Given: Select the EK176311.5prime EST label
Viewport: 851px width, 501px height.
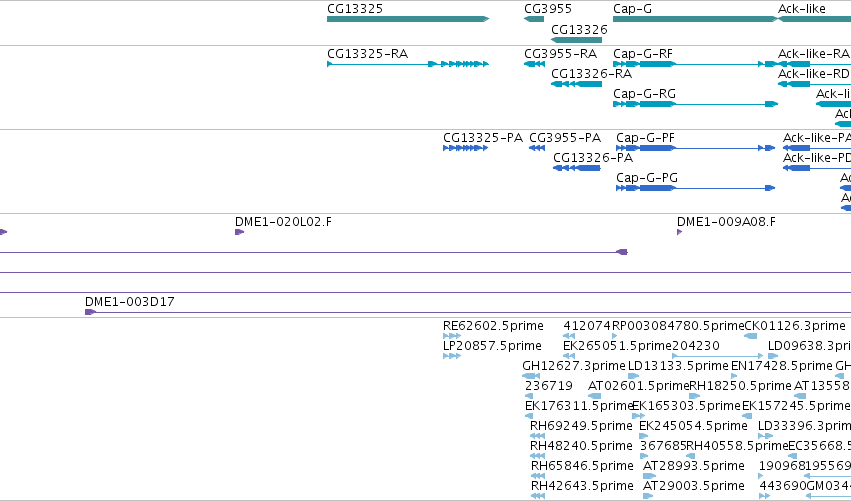Looking at the screenshot, I should point(579,406).
